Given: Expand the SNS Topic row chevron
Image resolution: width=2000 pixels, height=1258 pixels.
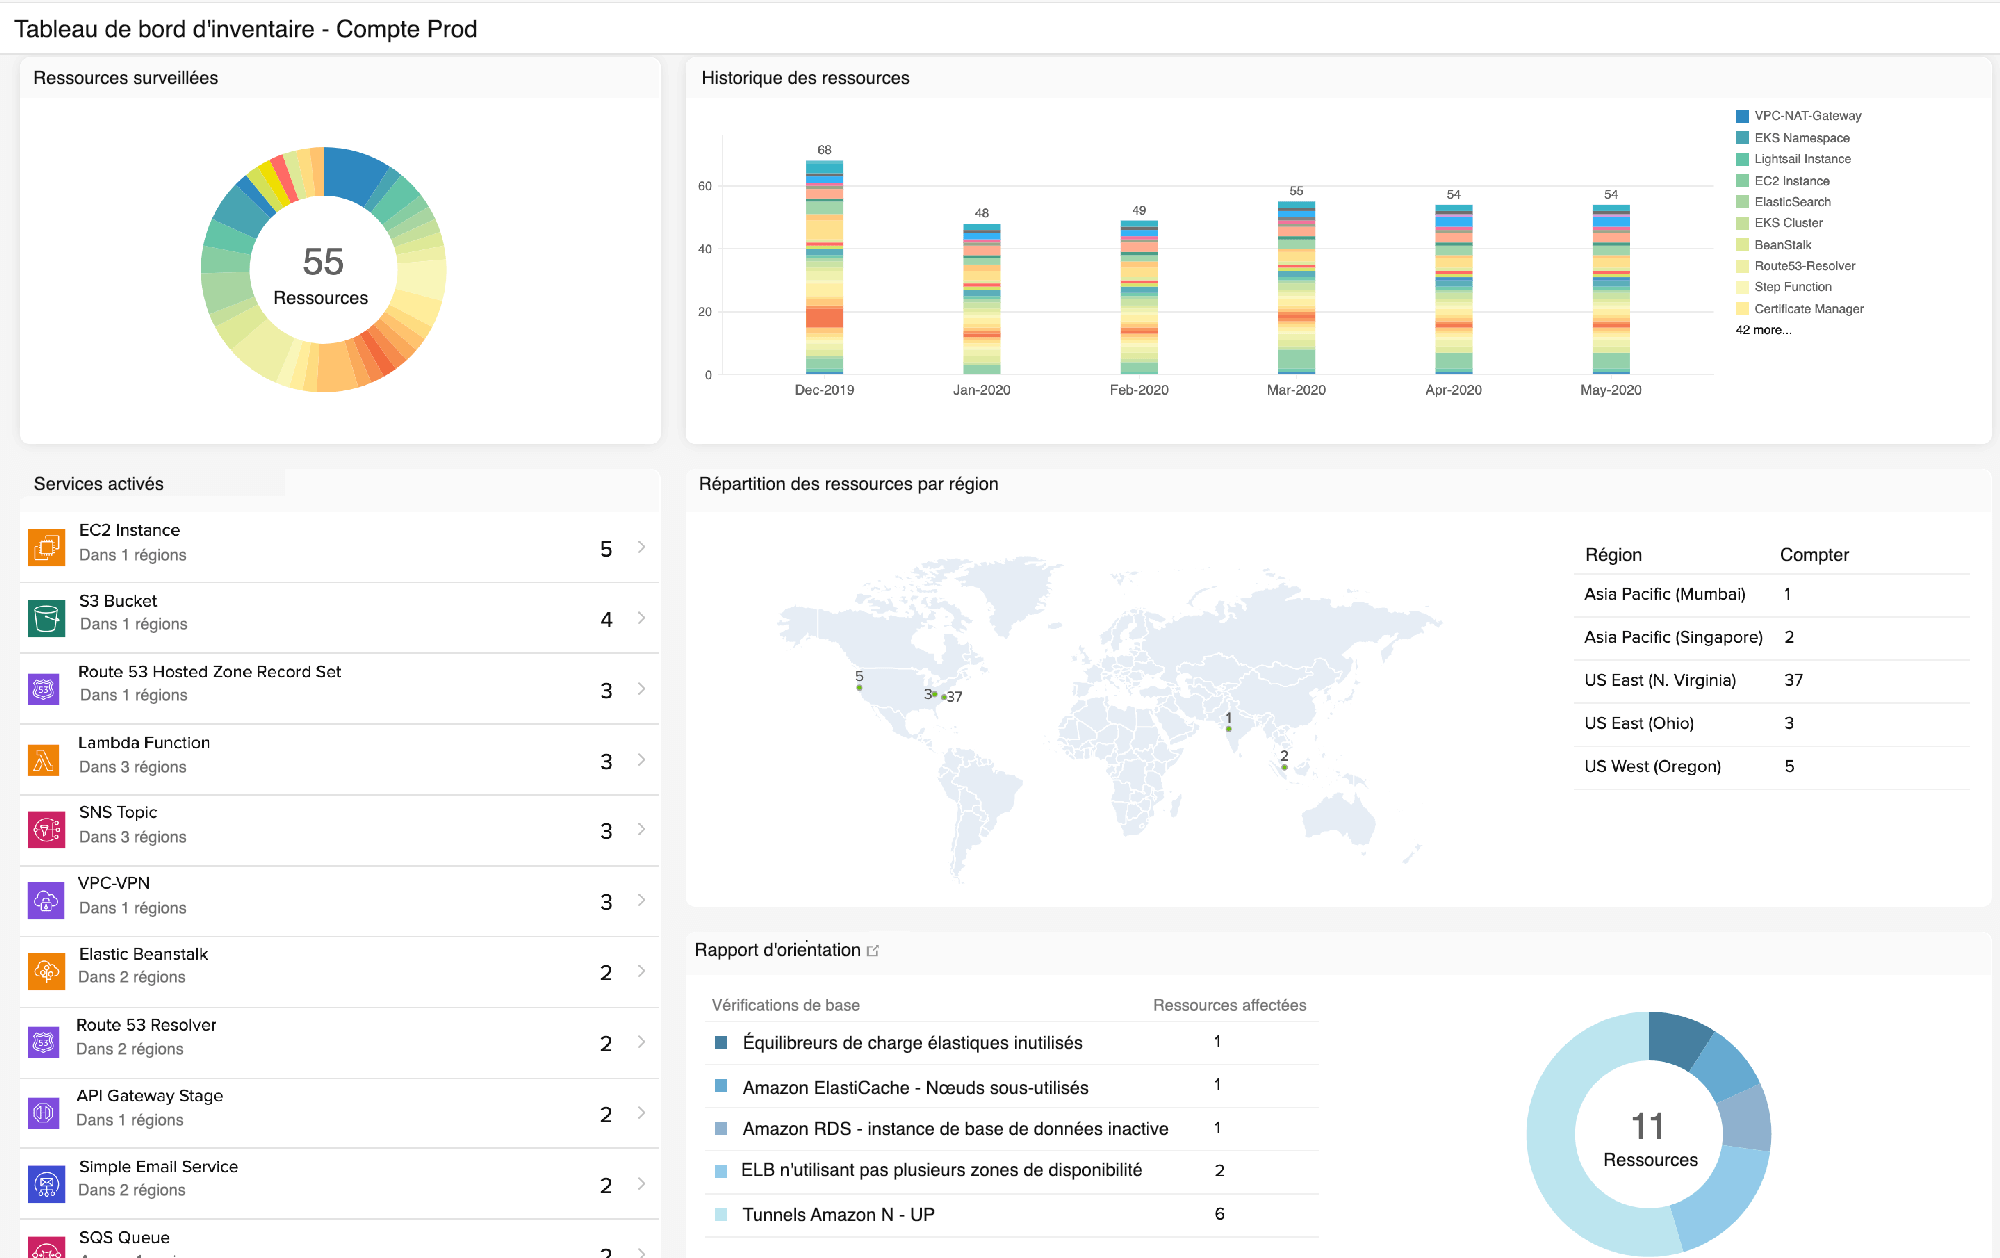Looking at the screenshot, I should click(641, 830).
